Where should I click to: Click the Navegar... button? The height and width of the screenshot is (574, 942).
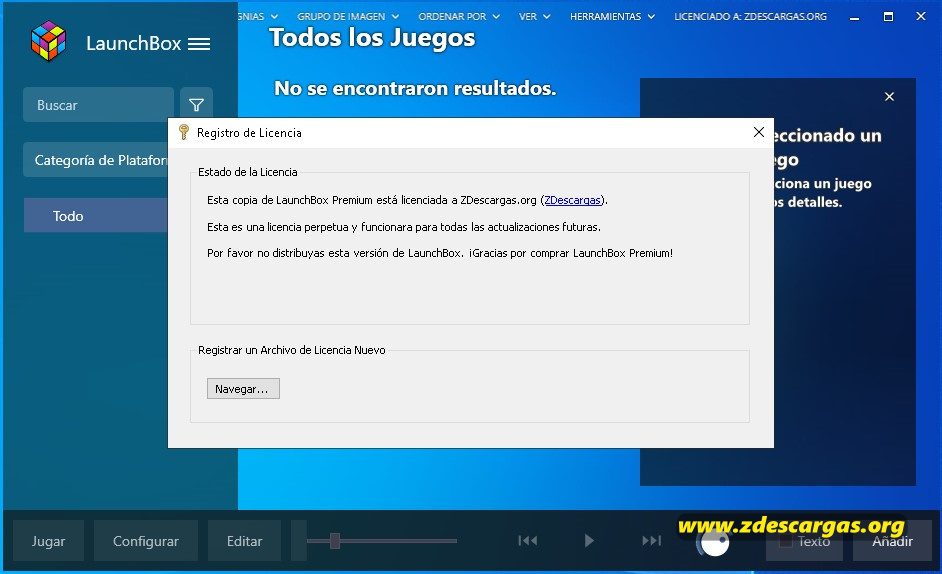tap(243, 389)
